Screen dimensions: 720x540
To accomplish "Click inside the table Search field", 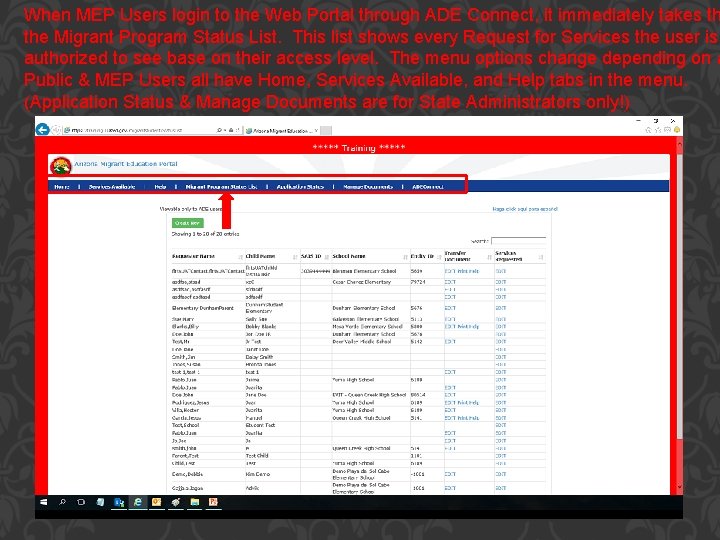I will click(x=518, y=241).
